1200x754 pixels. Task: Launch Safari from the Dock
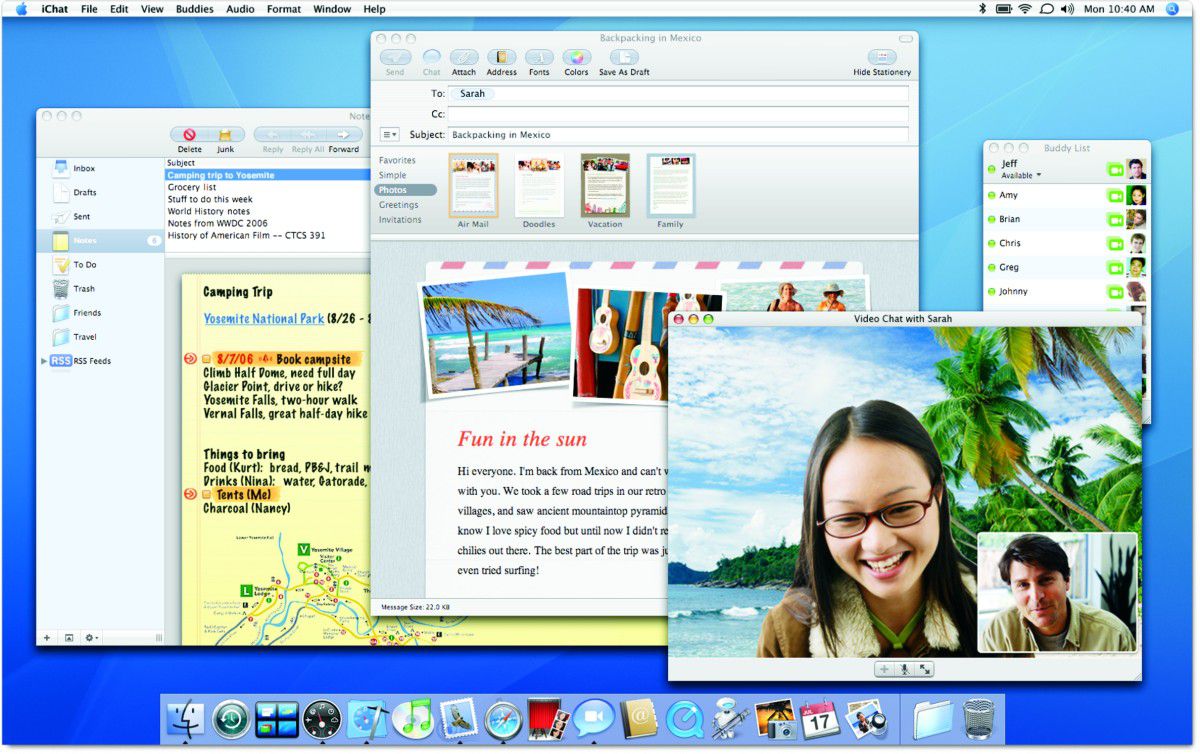coord(503,719)
